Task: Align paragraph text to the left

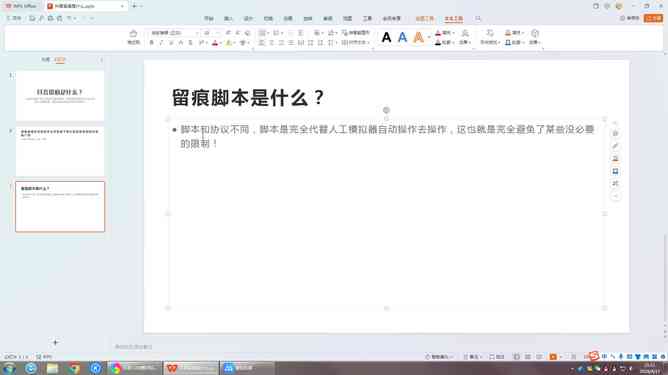Action: (x=262, y=43)
